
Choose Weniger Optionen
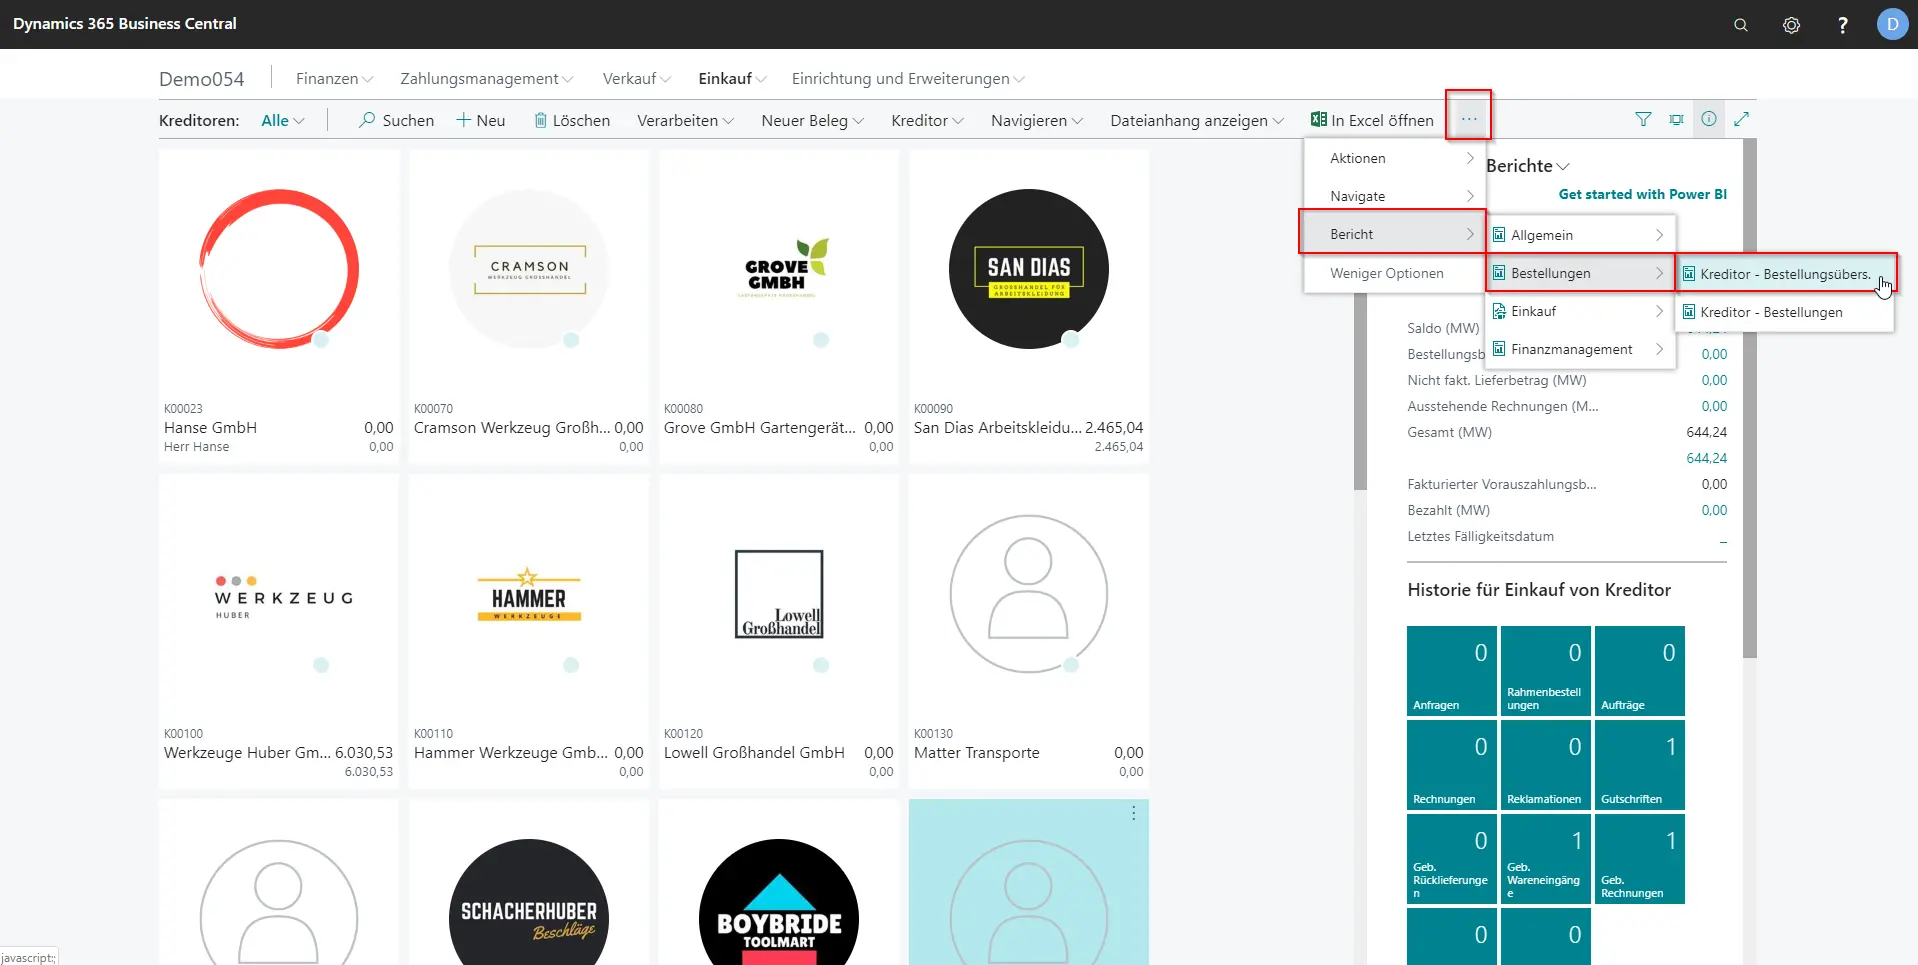pyautogui.click(x=1394, y=273)
